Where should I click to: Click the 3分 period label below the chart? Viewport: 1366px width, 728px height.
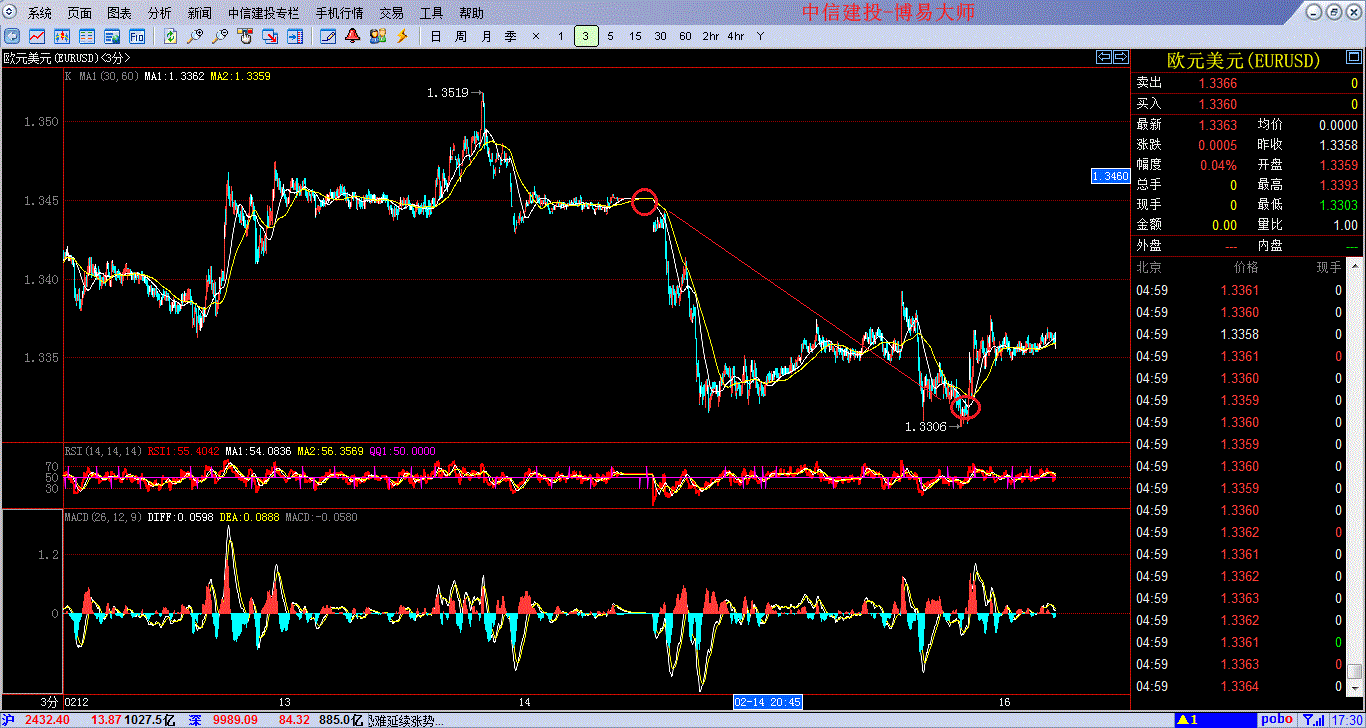pyautogui.click(x=50, y=702)
